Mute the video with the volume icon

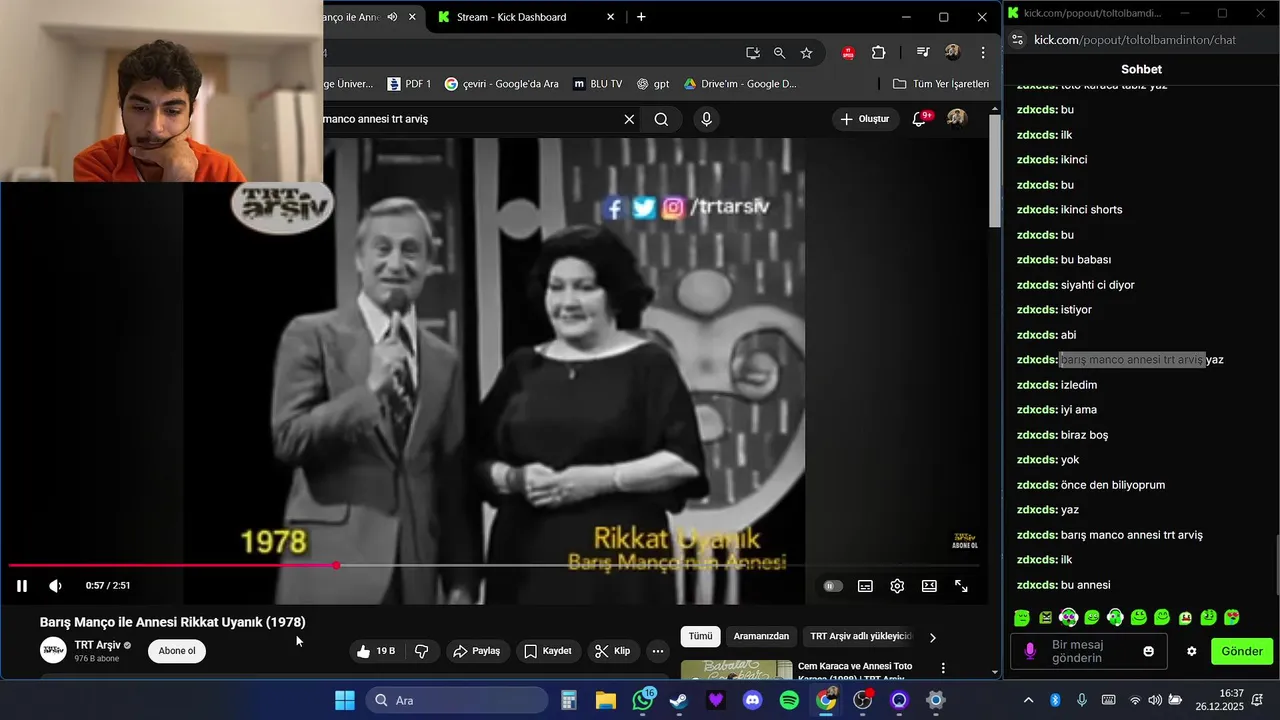(56, 586)
